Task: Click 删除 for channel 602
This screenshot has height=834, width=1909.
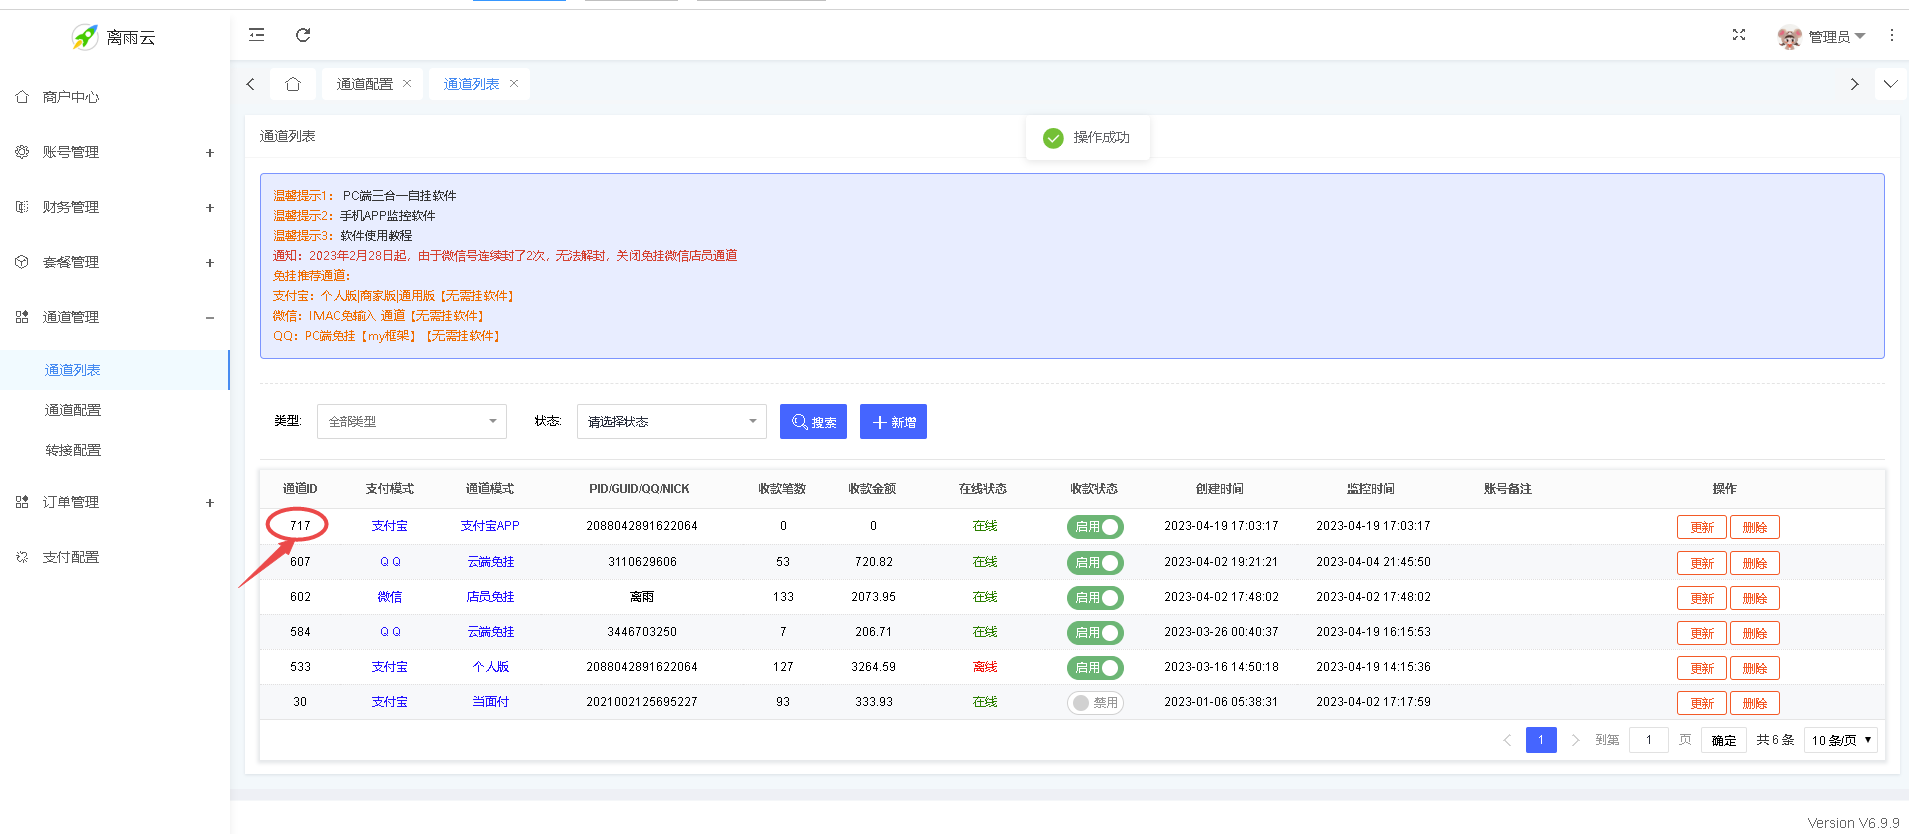Action: (x=1755, y=598)
